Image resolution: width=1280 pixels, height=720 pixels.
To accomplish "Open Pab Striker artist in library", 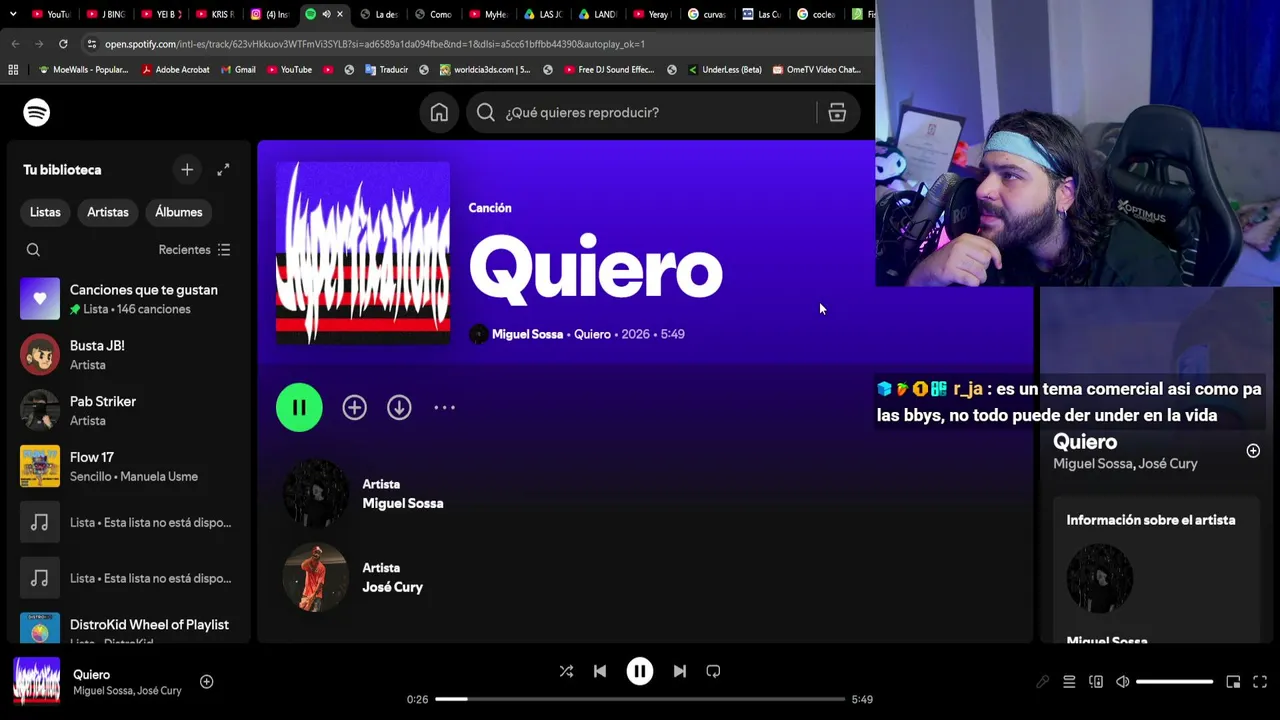I will (127, 410).
